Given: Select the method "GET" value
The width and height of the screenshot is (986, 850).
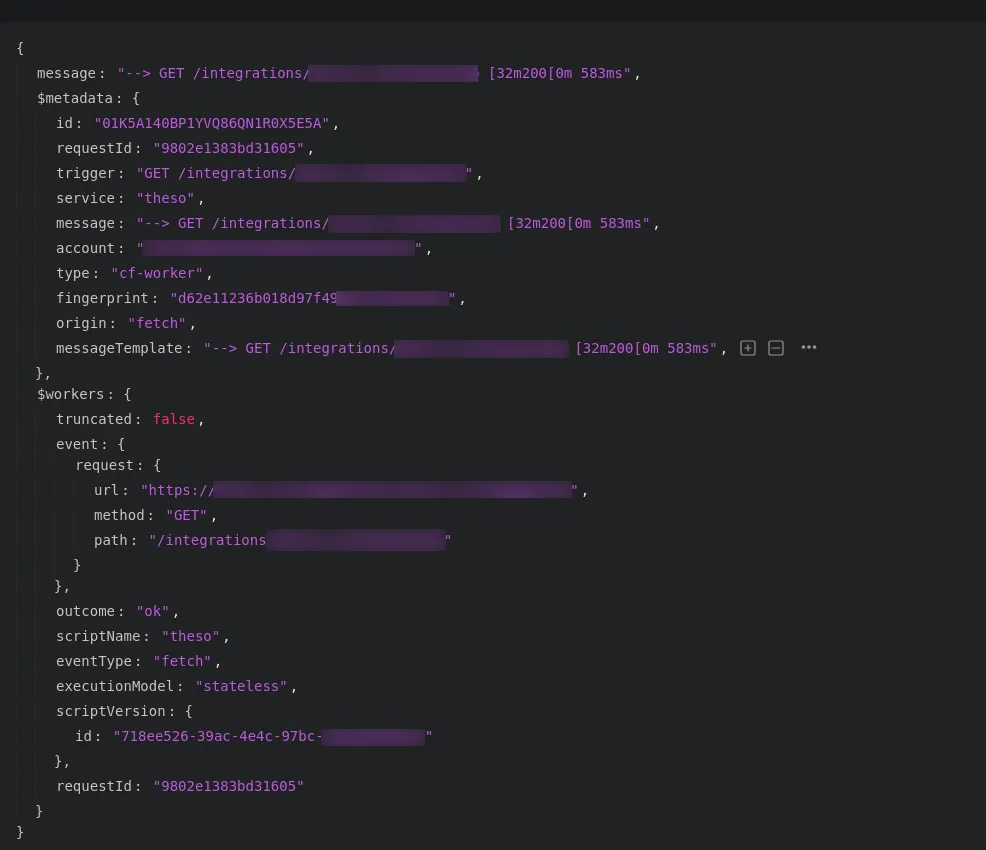Looking at the screenshot, I should pos(186,515).
